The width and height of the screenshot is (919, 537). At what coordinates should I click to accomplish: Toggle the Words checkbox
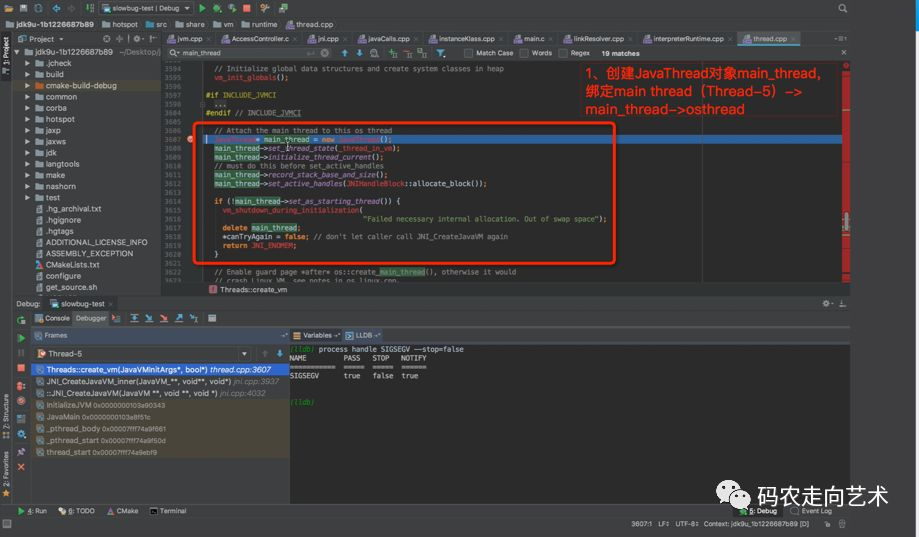click(x=526, y=53)
